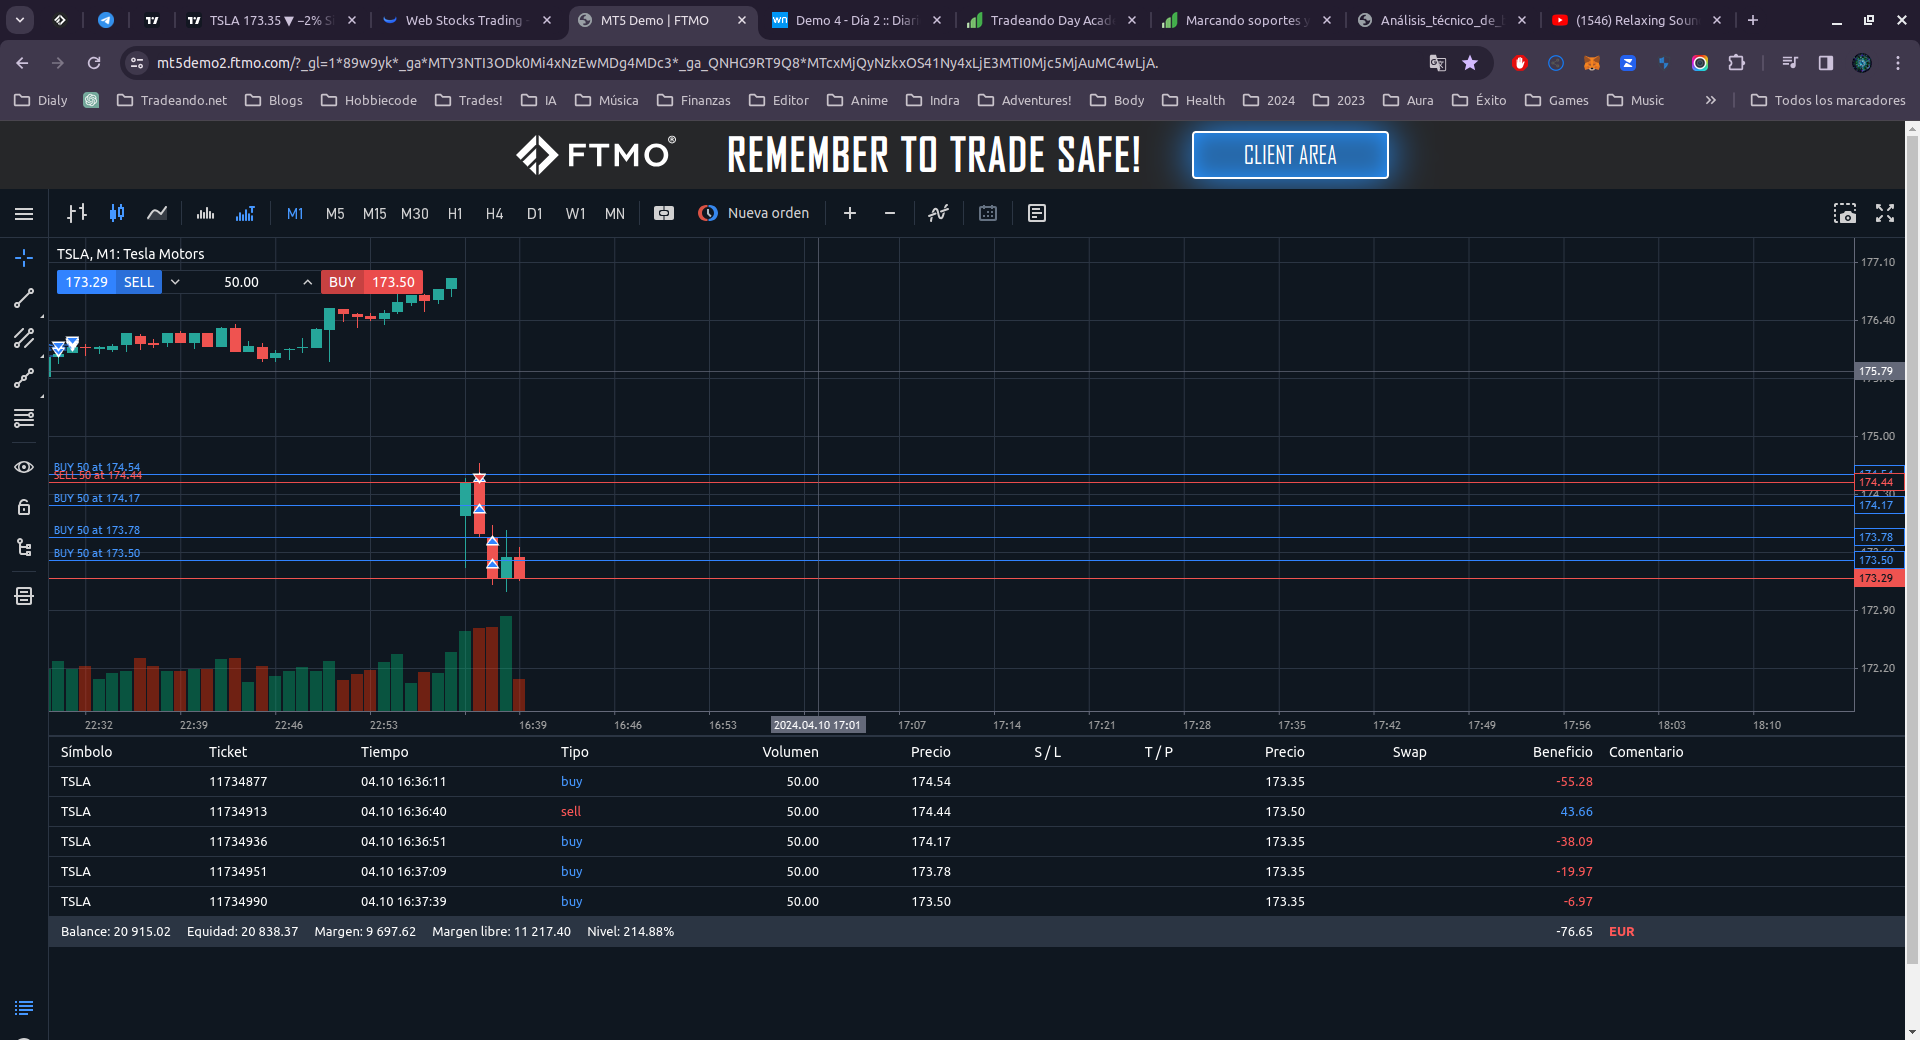Select the trend line drawing tool
1920x1040 pixels.
pos(24,298)
